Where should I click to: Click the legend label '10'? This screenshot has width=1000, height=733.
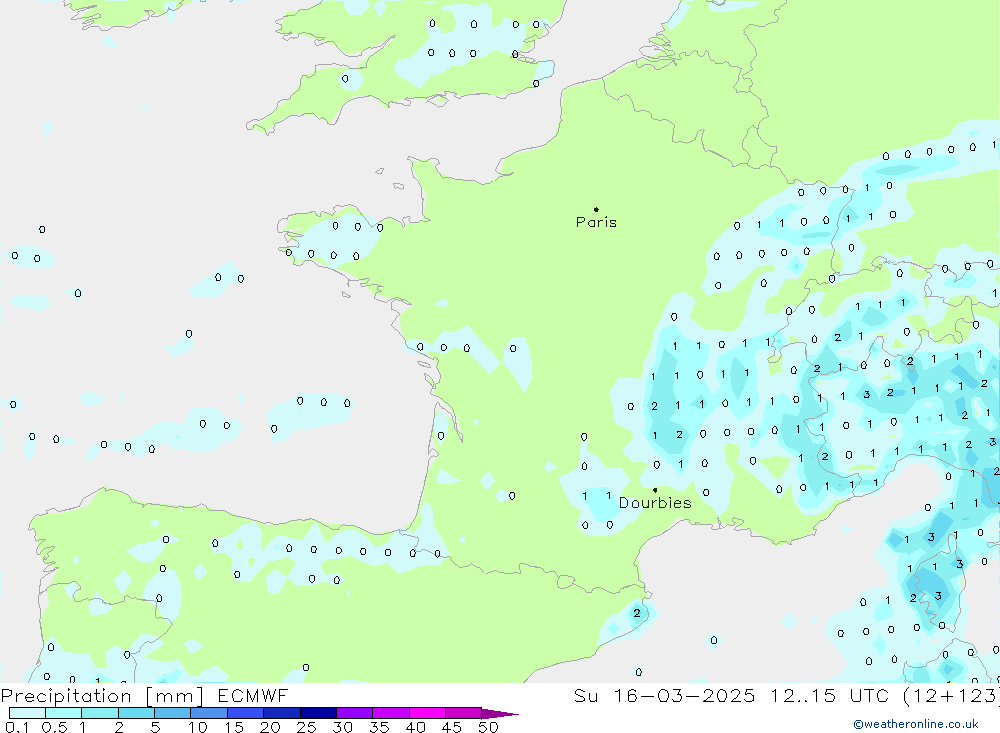pyautogui.click(x=198, y=727)
